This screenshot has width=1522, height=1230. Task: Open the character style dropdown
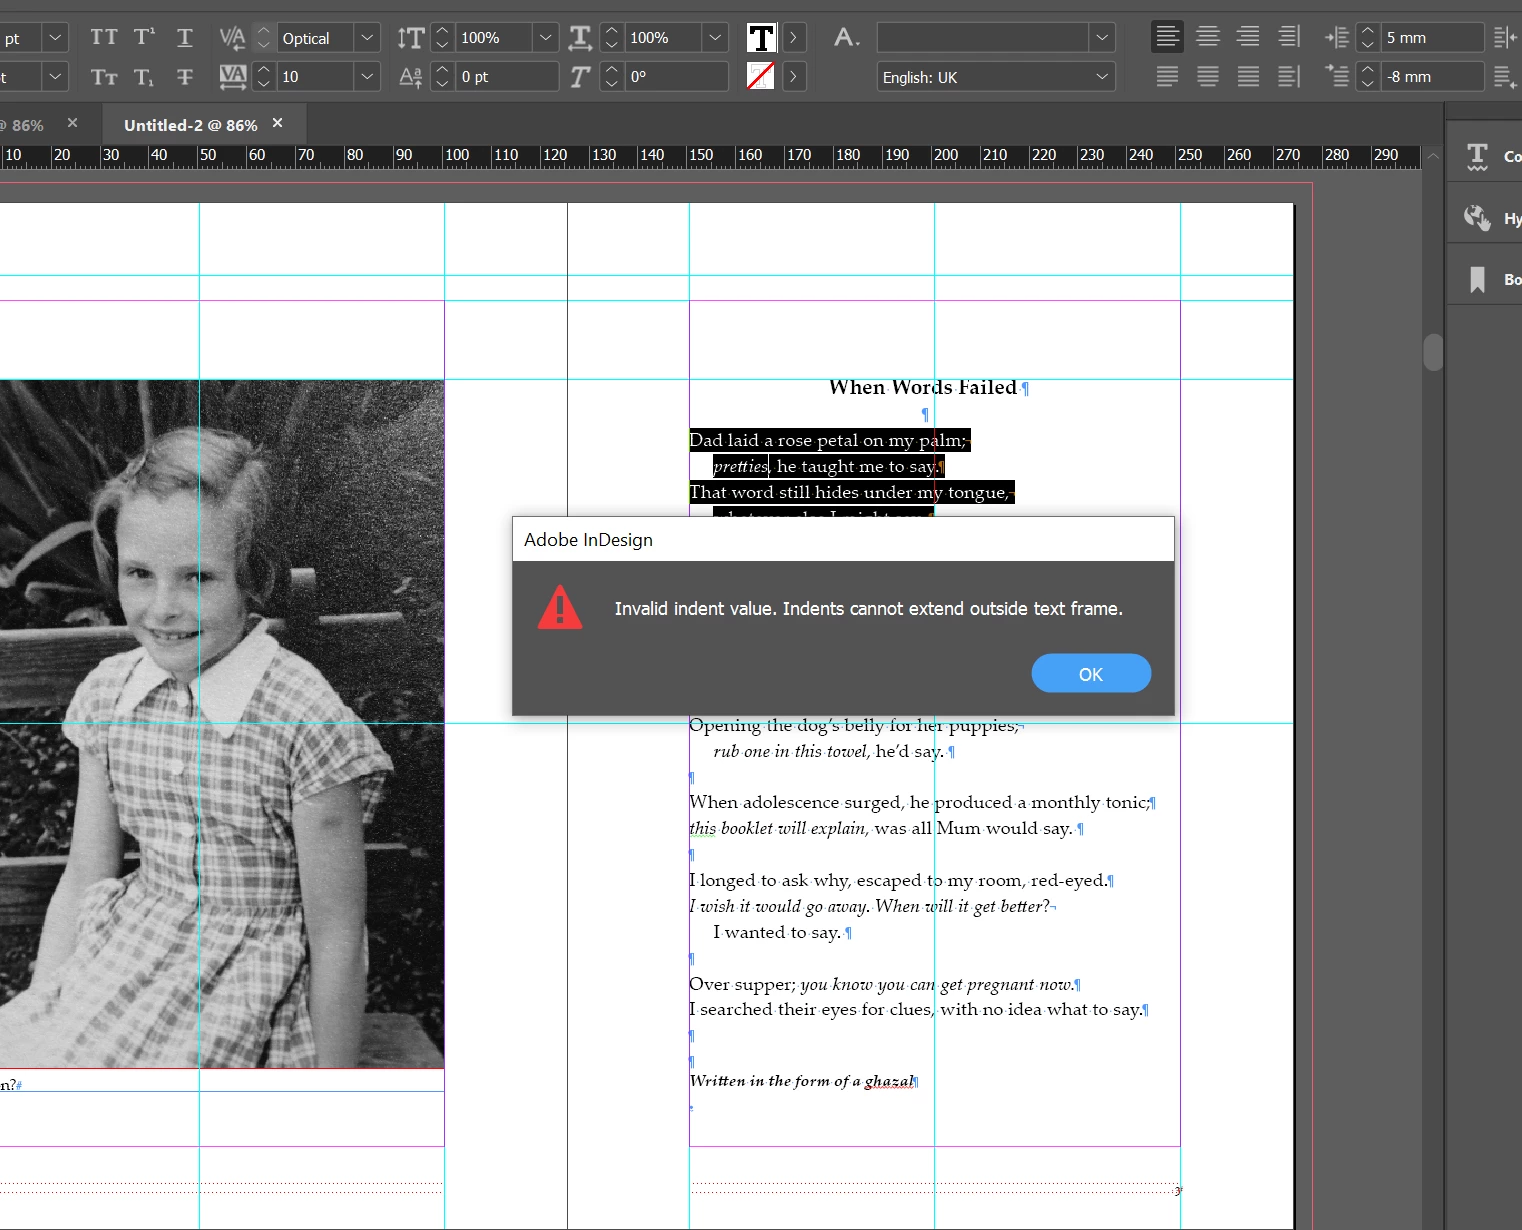tap(1101, 38)
